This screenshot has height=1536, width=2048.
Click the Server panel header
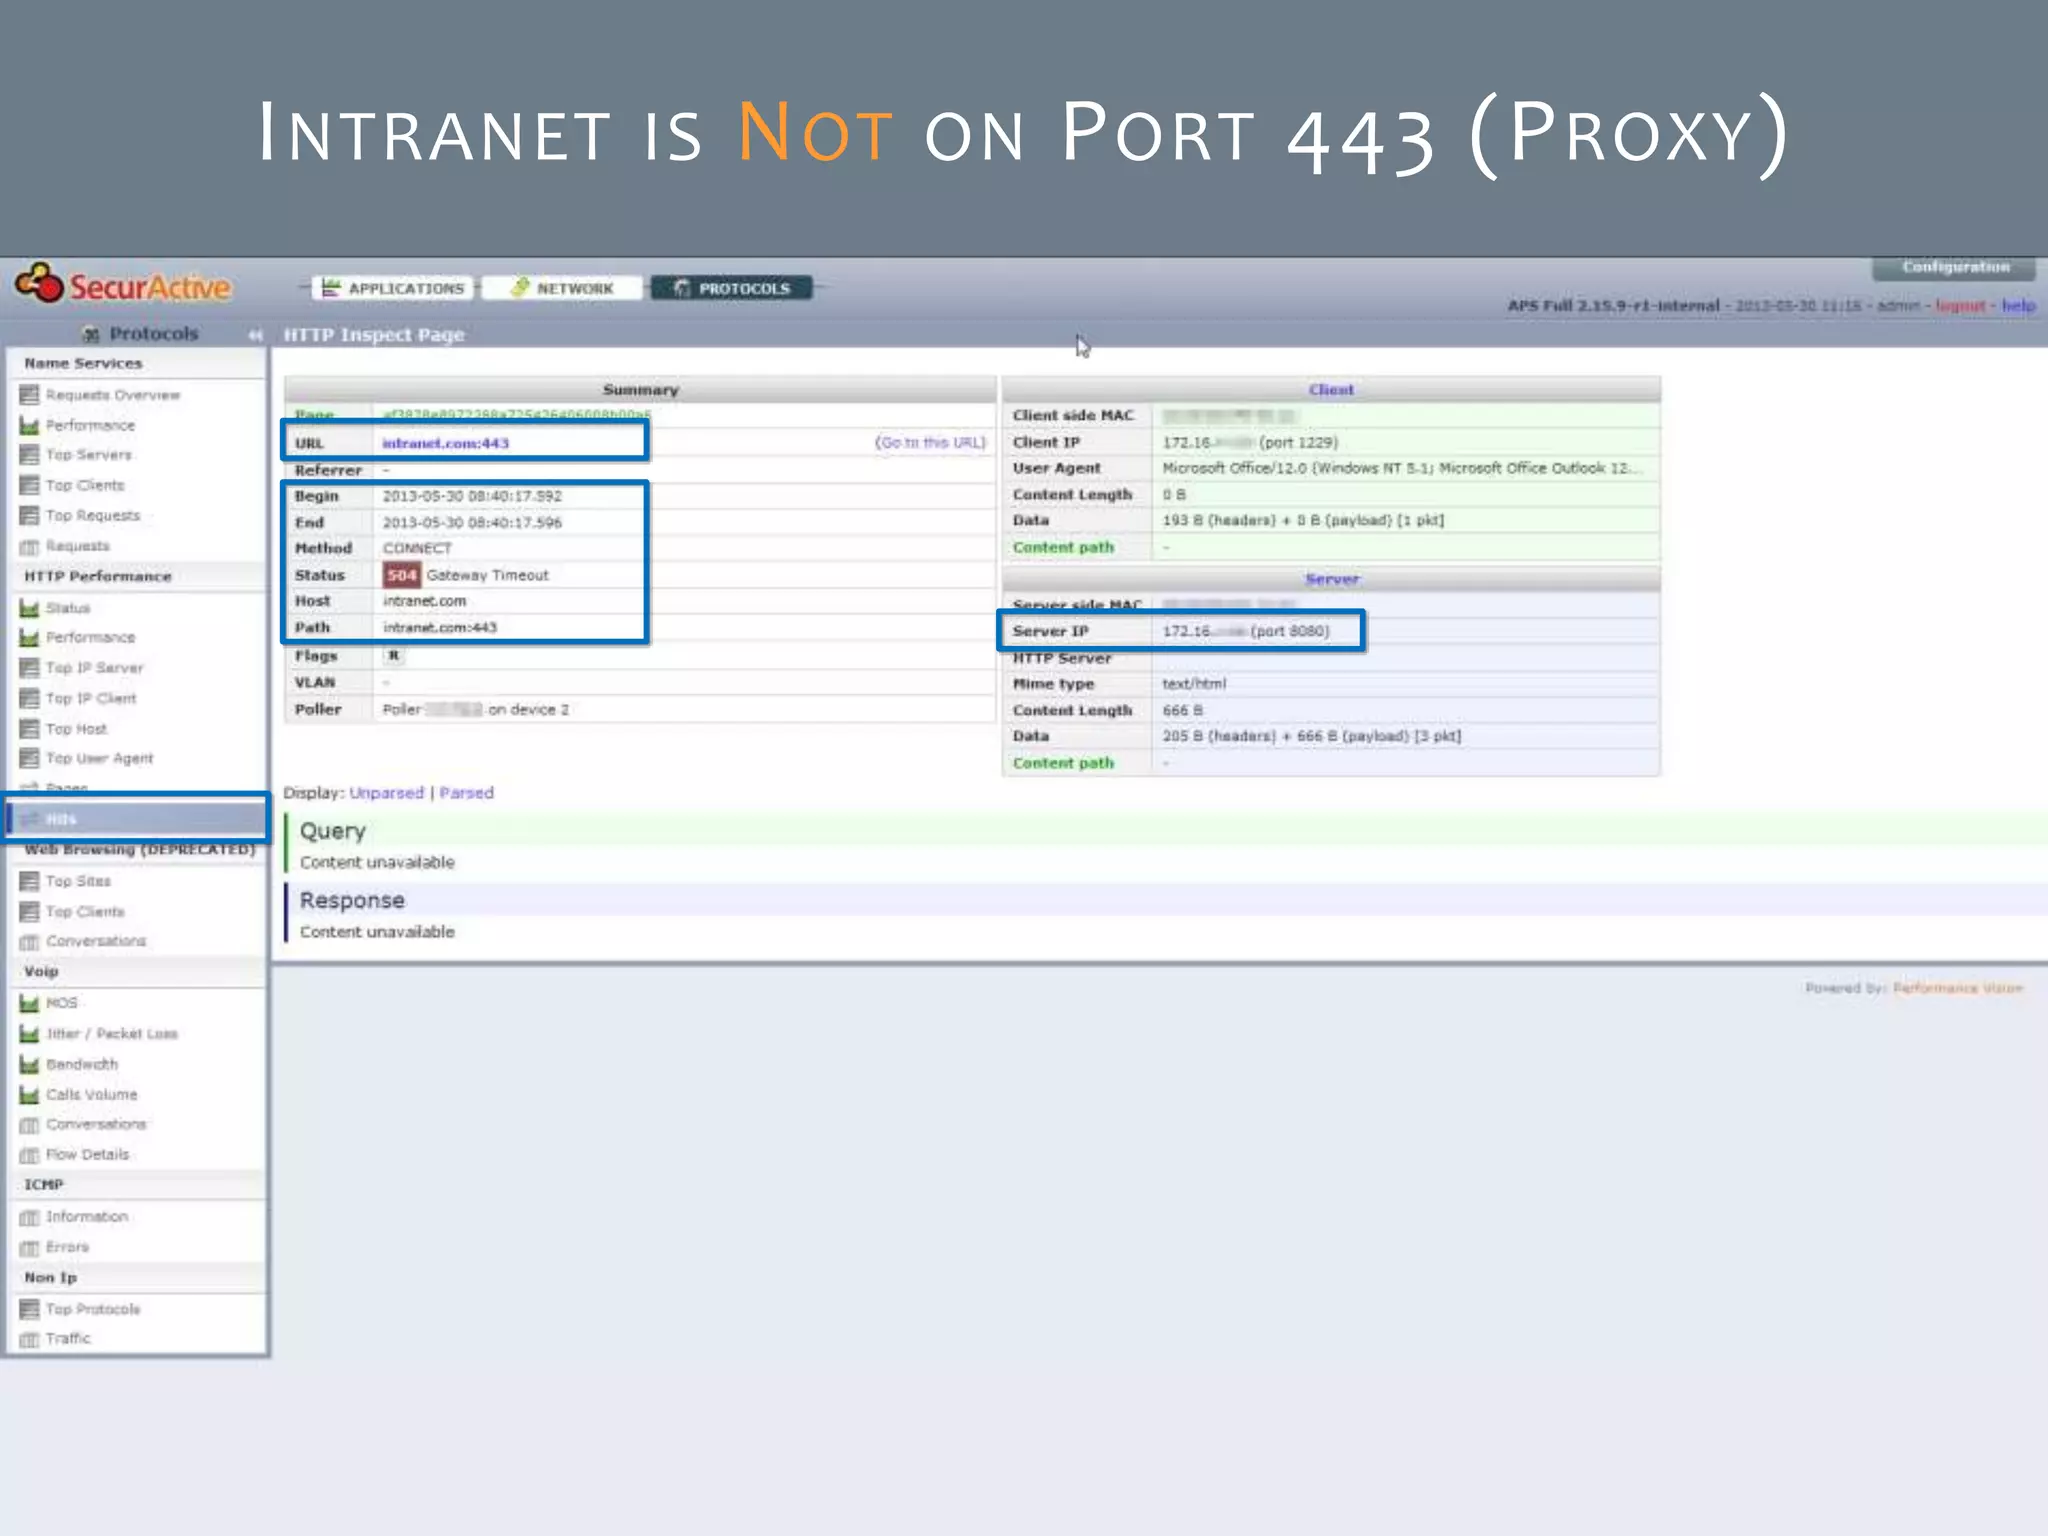[x=1331, y=578]
